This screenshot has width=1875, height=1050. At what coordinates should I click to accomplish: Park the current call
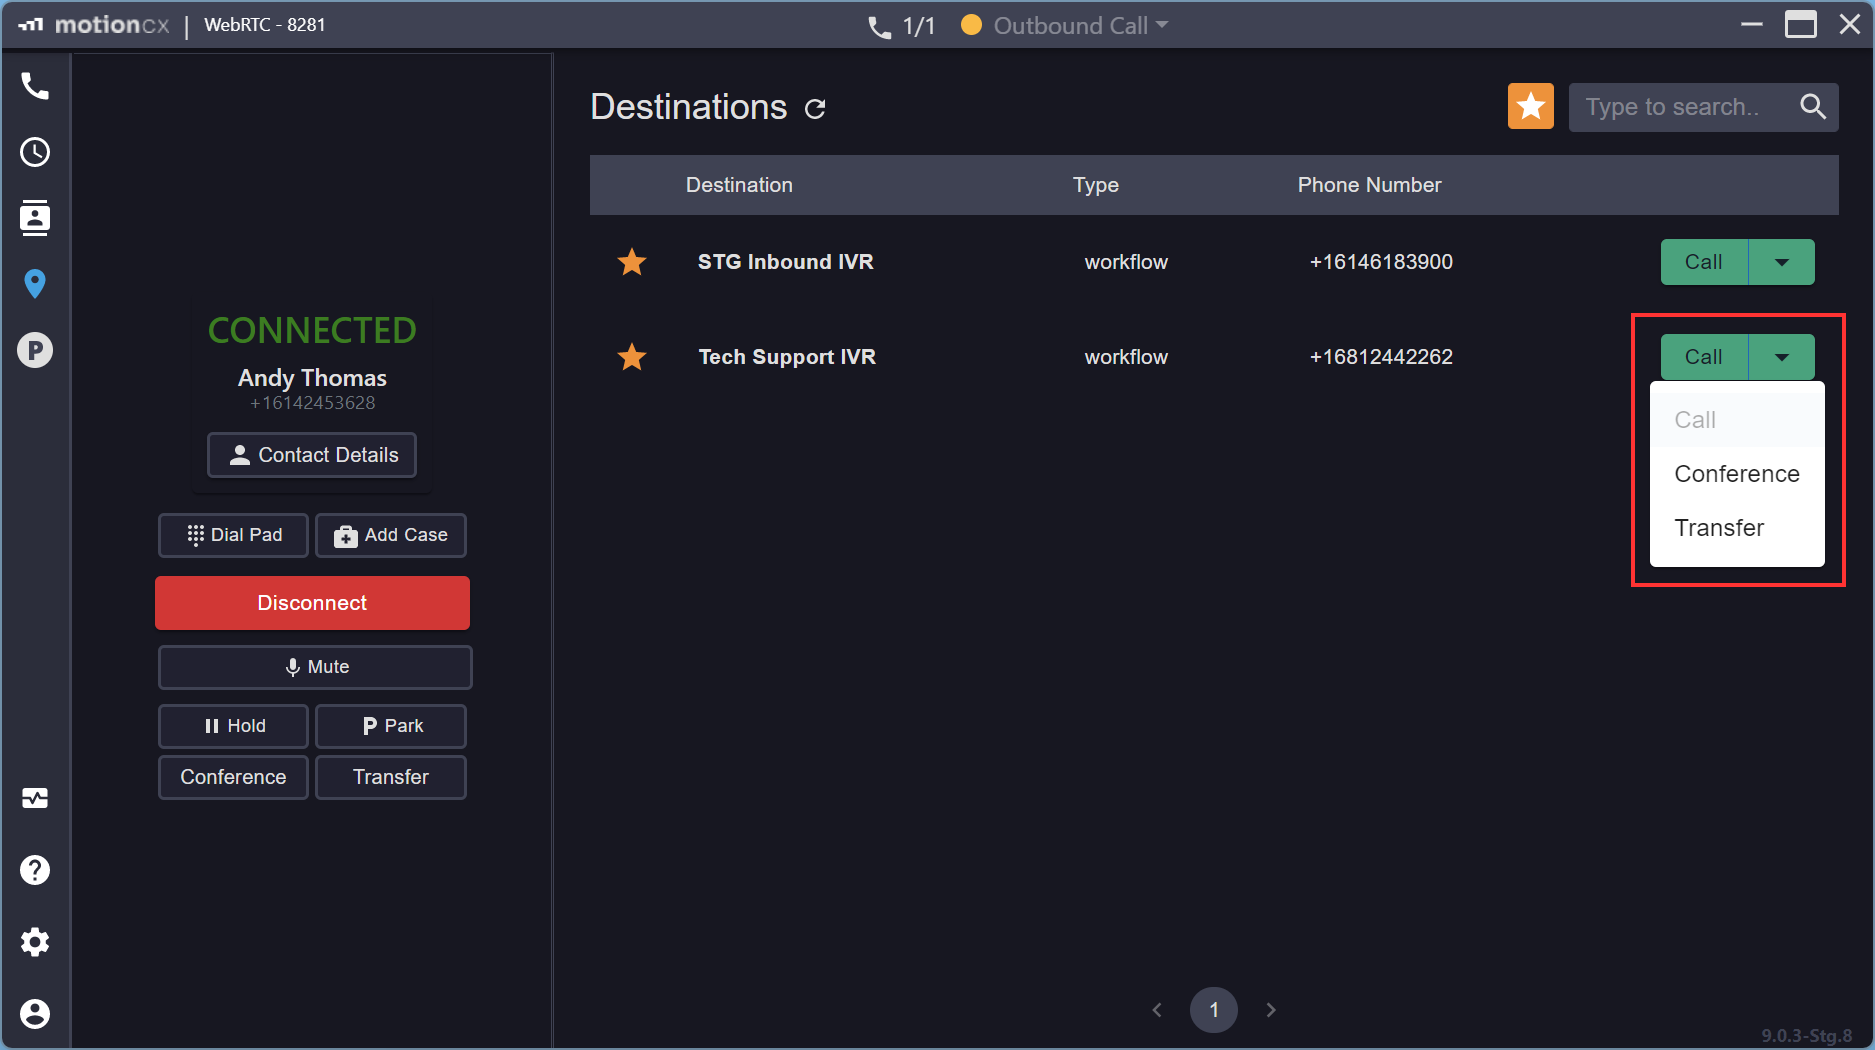pyautogui.click(x=391, y=726)
